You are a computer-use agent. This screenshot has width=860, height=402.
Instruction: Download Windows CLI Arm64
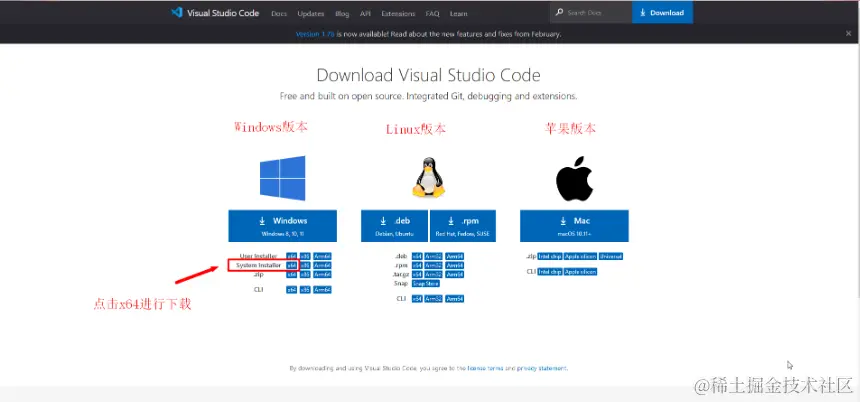pyautogui.click(x=322, y=290)
